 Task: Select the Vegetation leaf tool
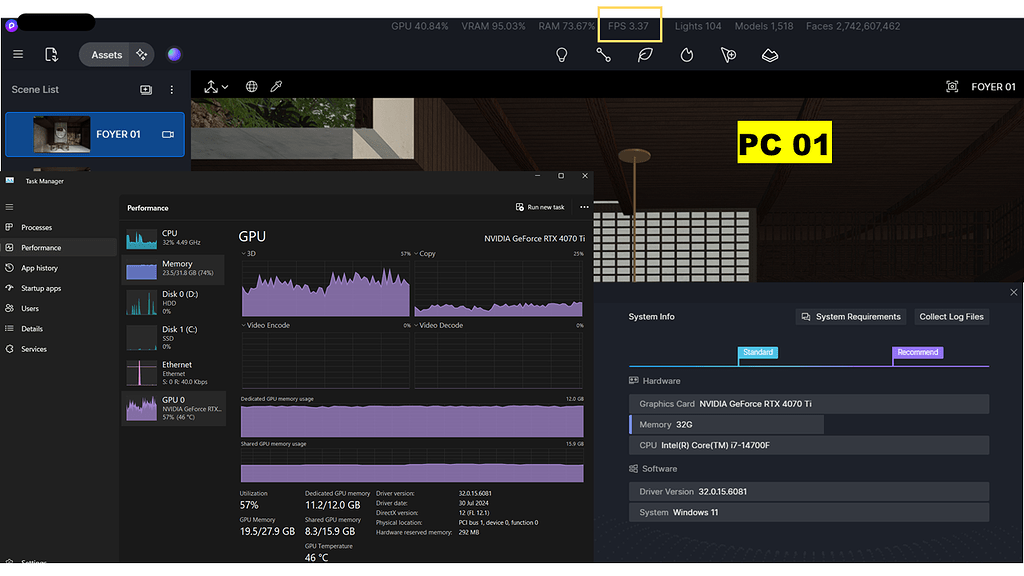click(644, 55)
